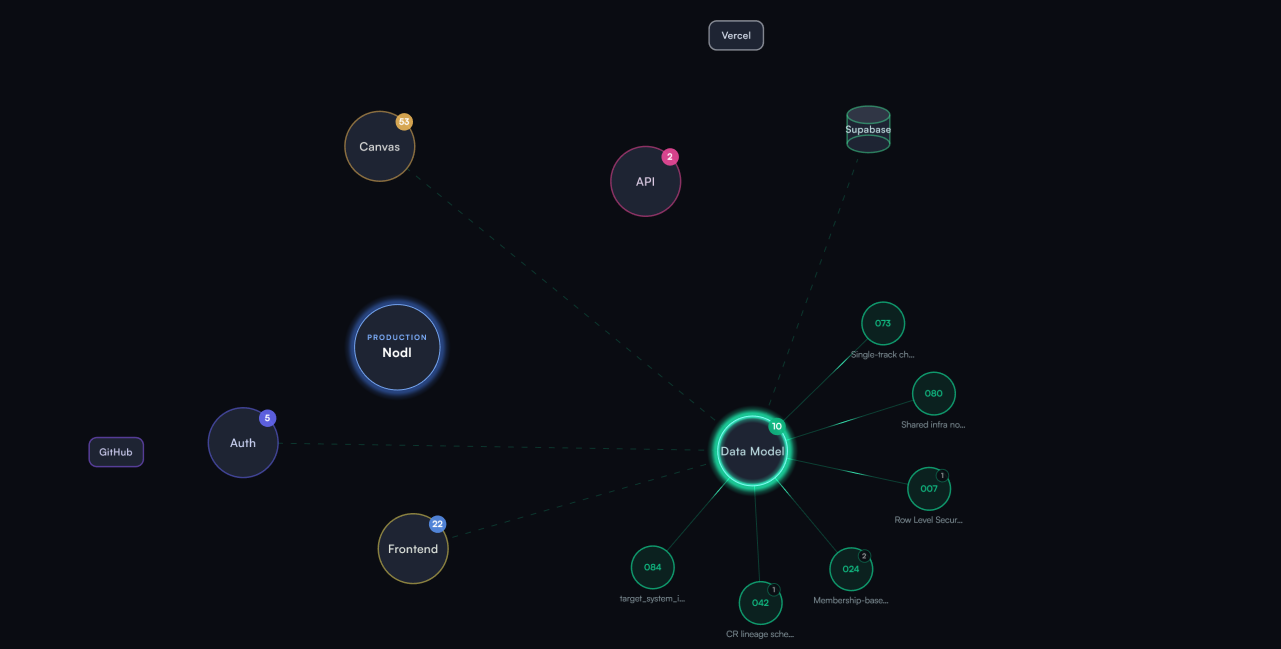Select child node 007
The width and height of the screenshot is (1281, 649).
click(929, 489)
